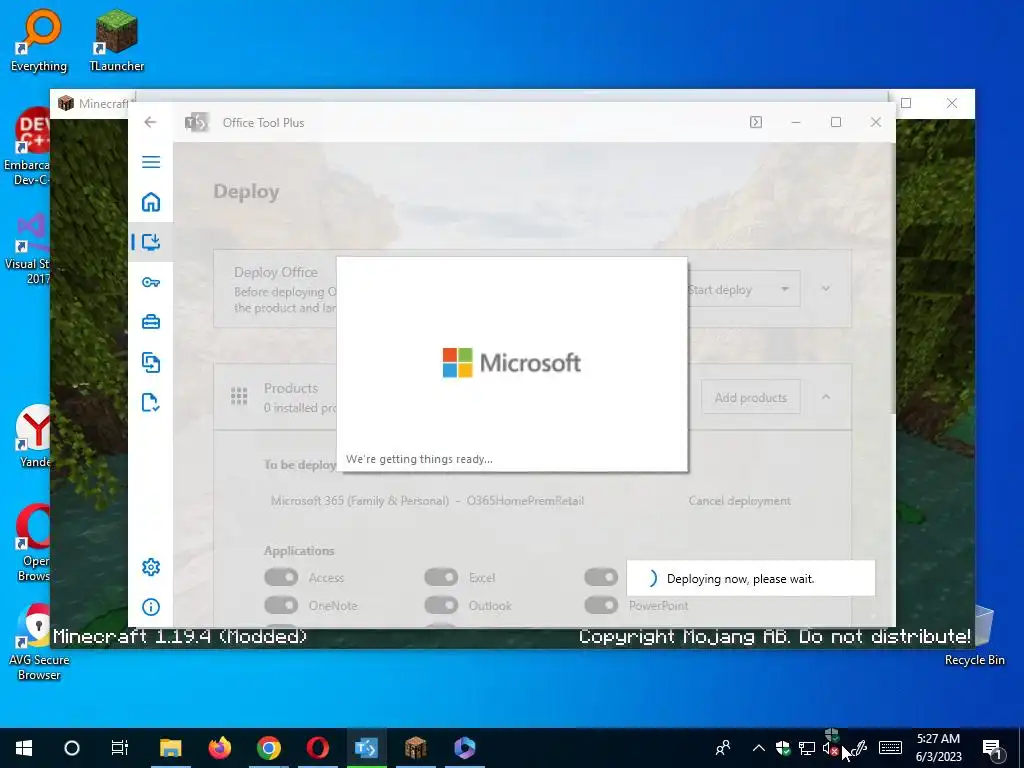The image size is (1024, 768).
Task: Click the Deploying now, please wait notification
Action: pos(750,578)
